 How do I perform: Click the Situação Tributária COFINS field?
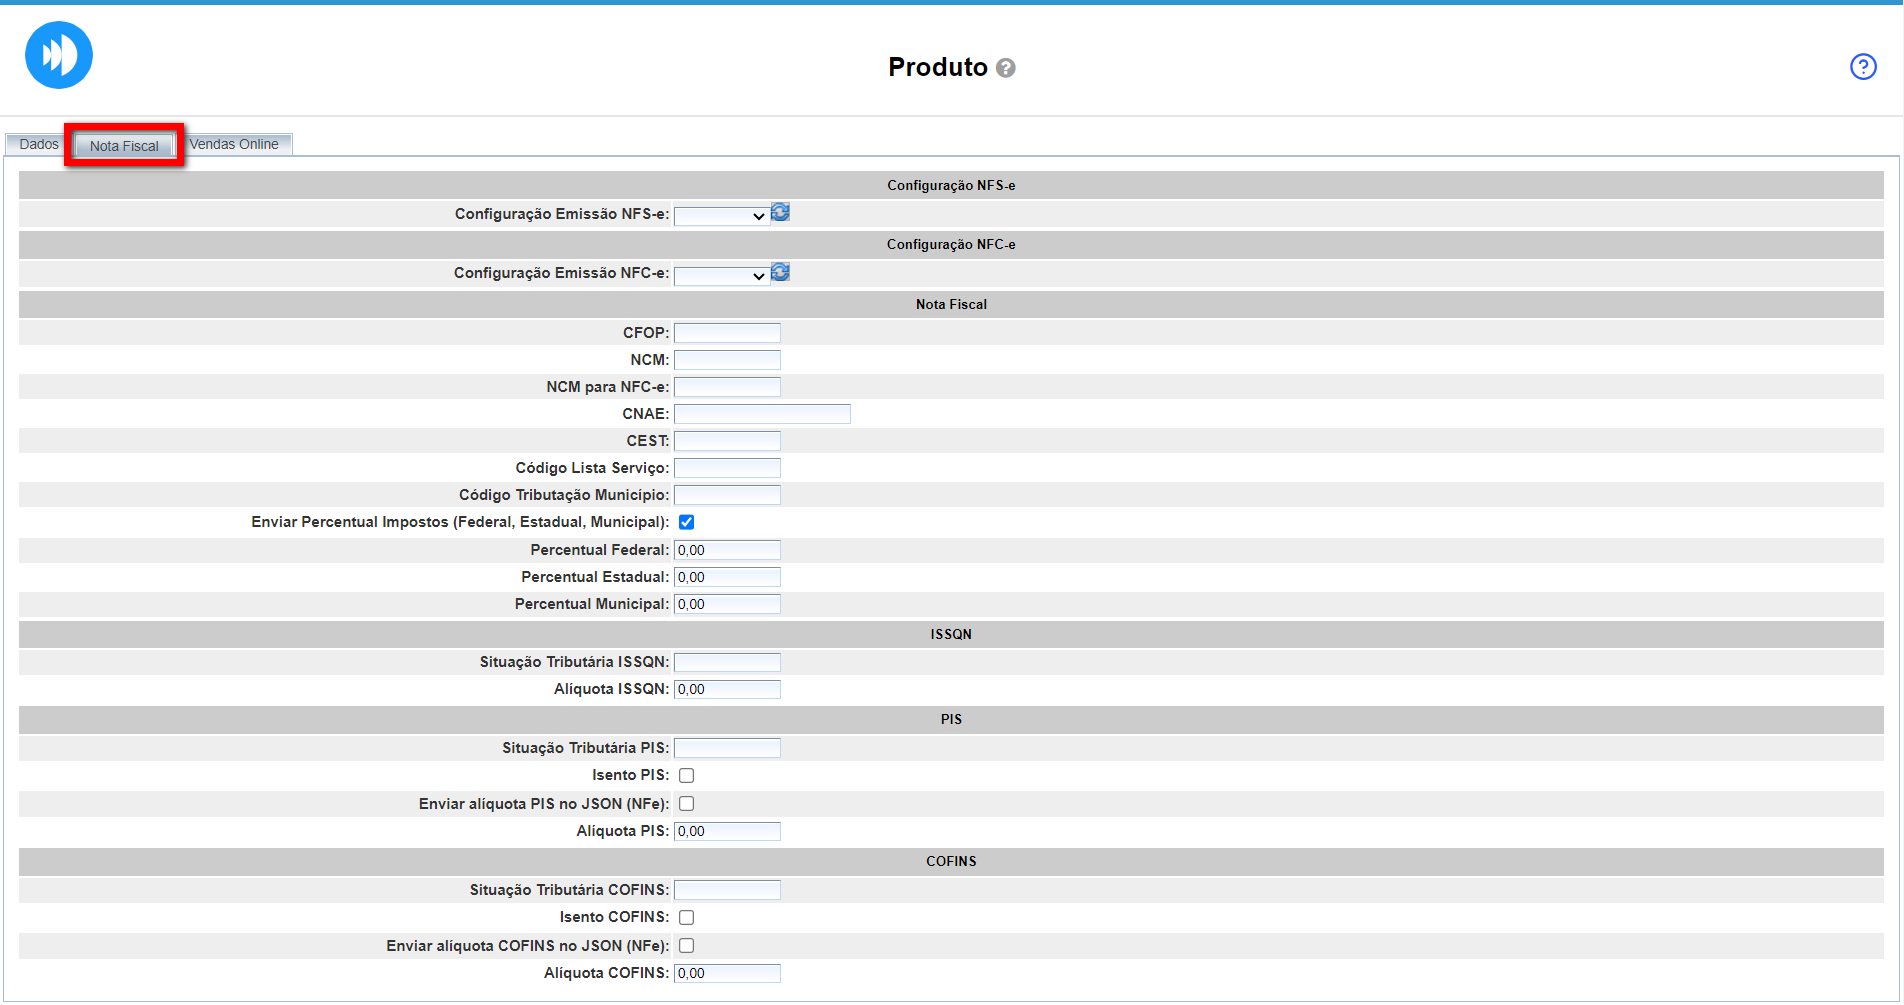(x=727, y=890)
